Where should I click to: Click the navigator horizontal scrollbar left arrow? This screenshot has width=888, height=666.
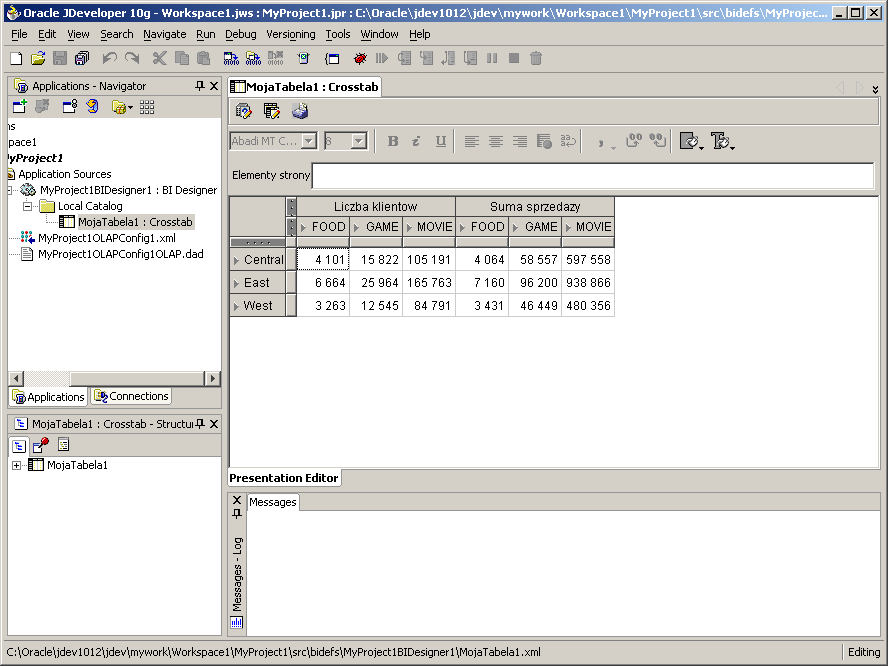[16, 378]
